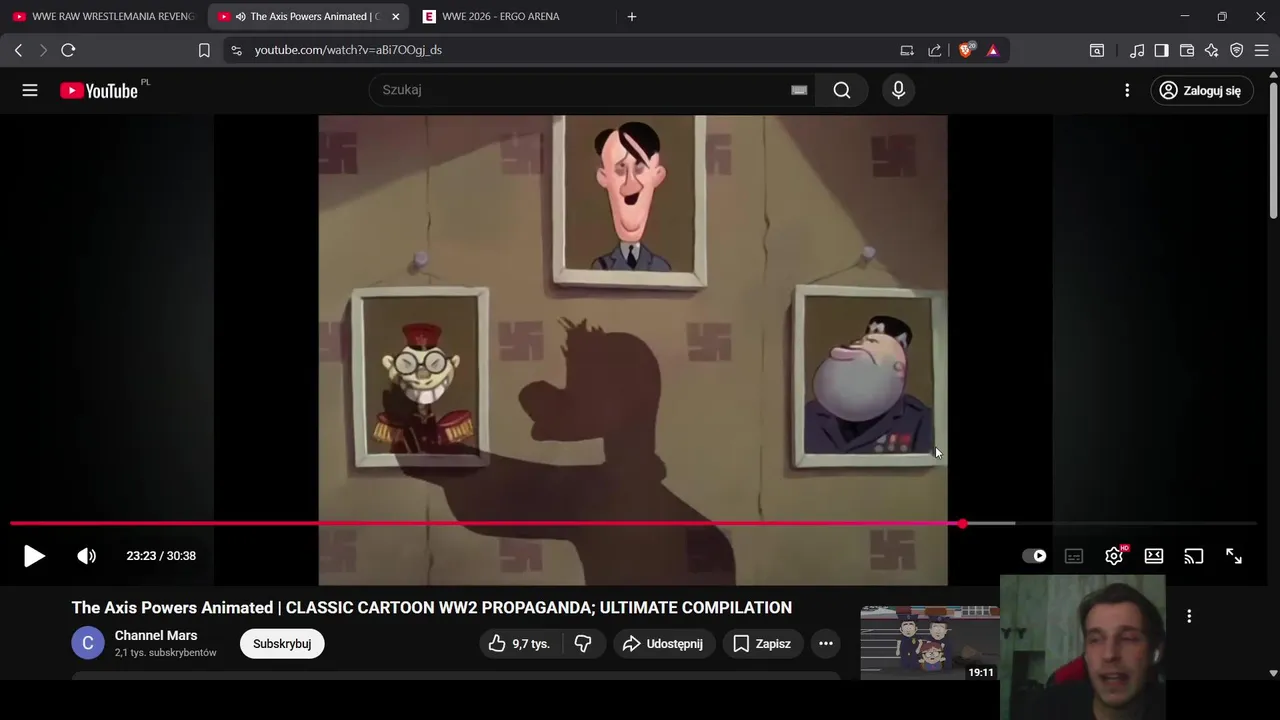This screenshot has width=1280, height=720.
Task: Open Brave Shields lion icon
Action: pyautogui.click(x=966, y=50)
